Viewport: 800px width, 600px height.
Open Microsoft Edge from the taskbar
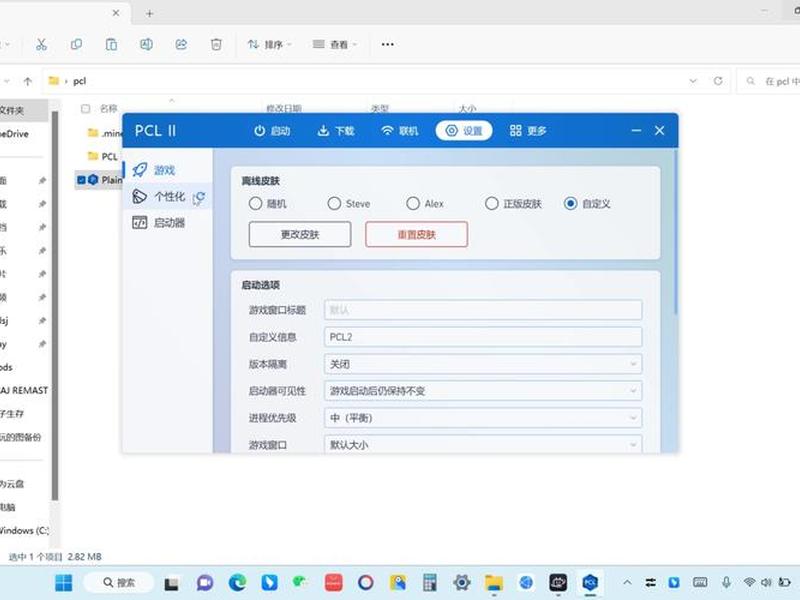pyautogui.click(x=237, y=582)
